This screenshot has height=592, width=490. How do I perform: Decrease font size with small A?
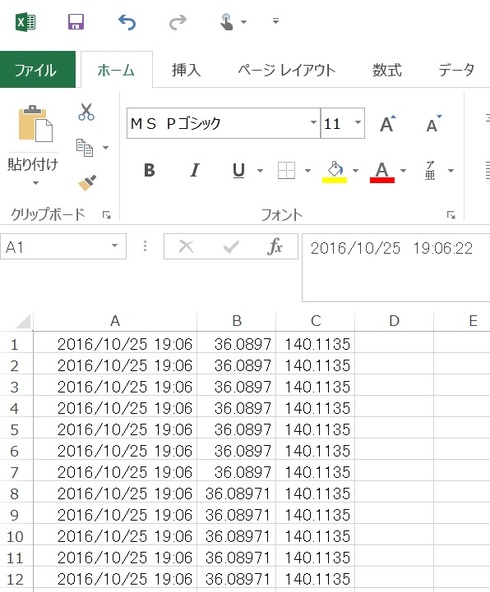tap(433, 123)
